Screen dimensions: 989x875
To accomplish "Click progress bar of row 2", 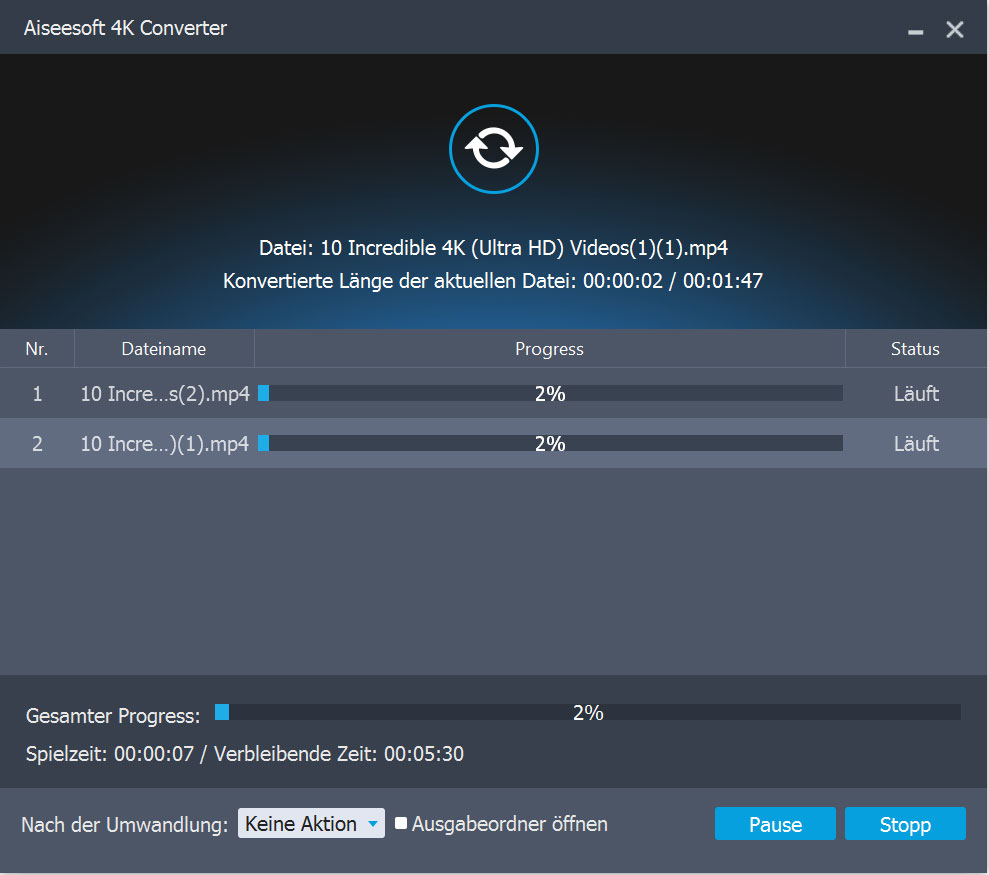I will click(x=550, y=443).
